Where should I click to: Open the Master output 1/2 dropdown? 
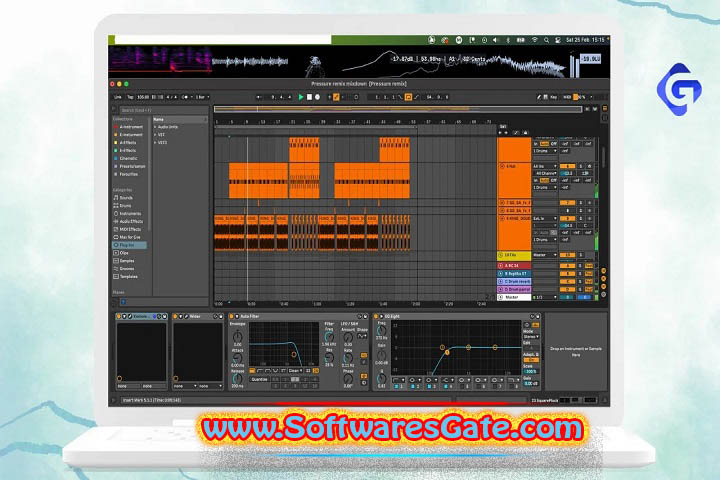click(x=545, y=297)
